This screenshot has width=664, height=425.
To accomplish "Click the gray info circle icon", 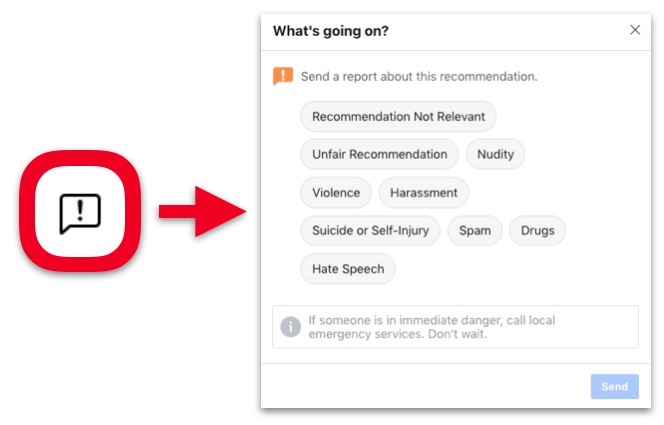I will pos(290,327).
